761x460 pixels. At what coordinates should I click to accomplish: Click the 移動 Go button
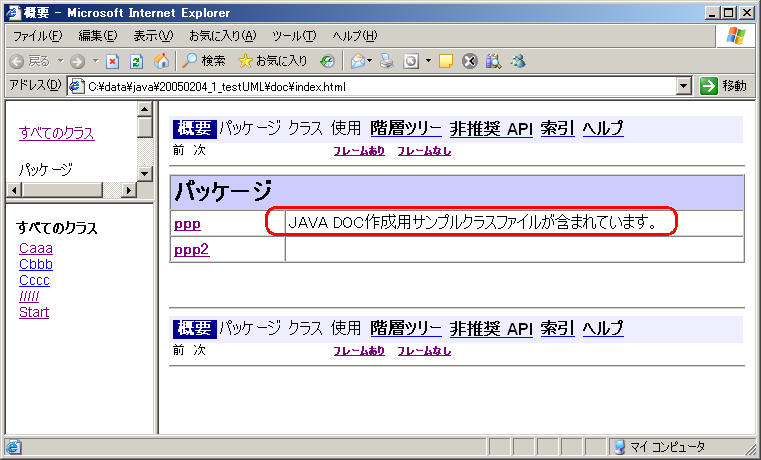tap(724, 86)
